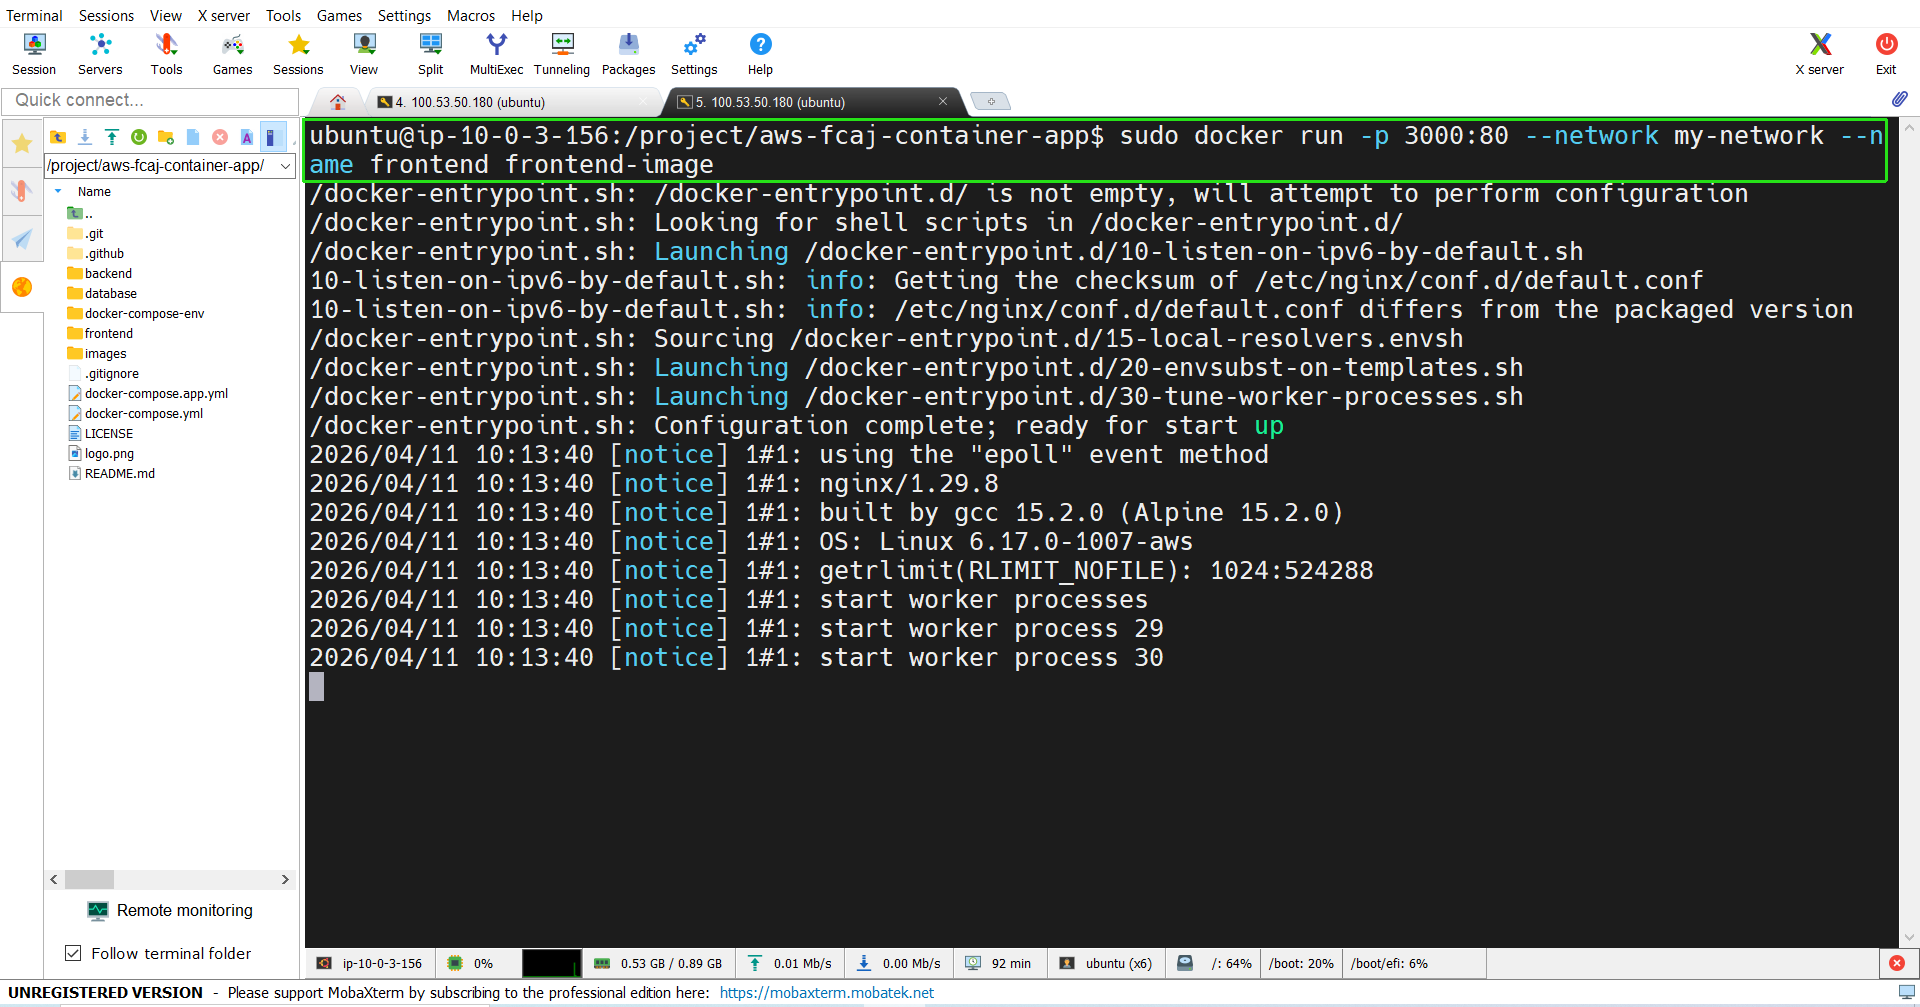This screenshot has width=1920, height=1007.
Task: Collapse the Name column sort arrow
Action: point(58,191)
